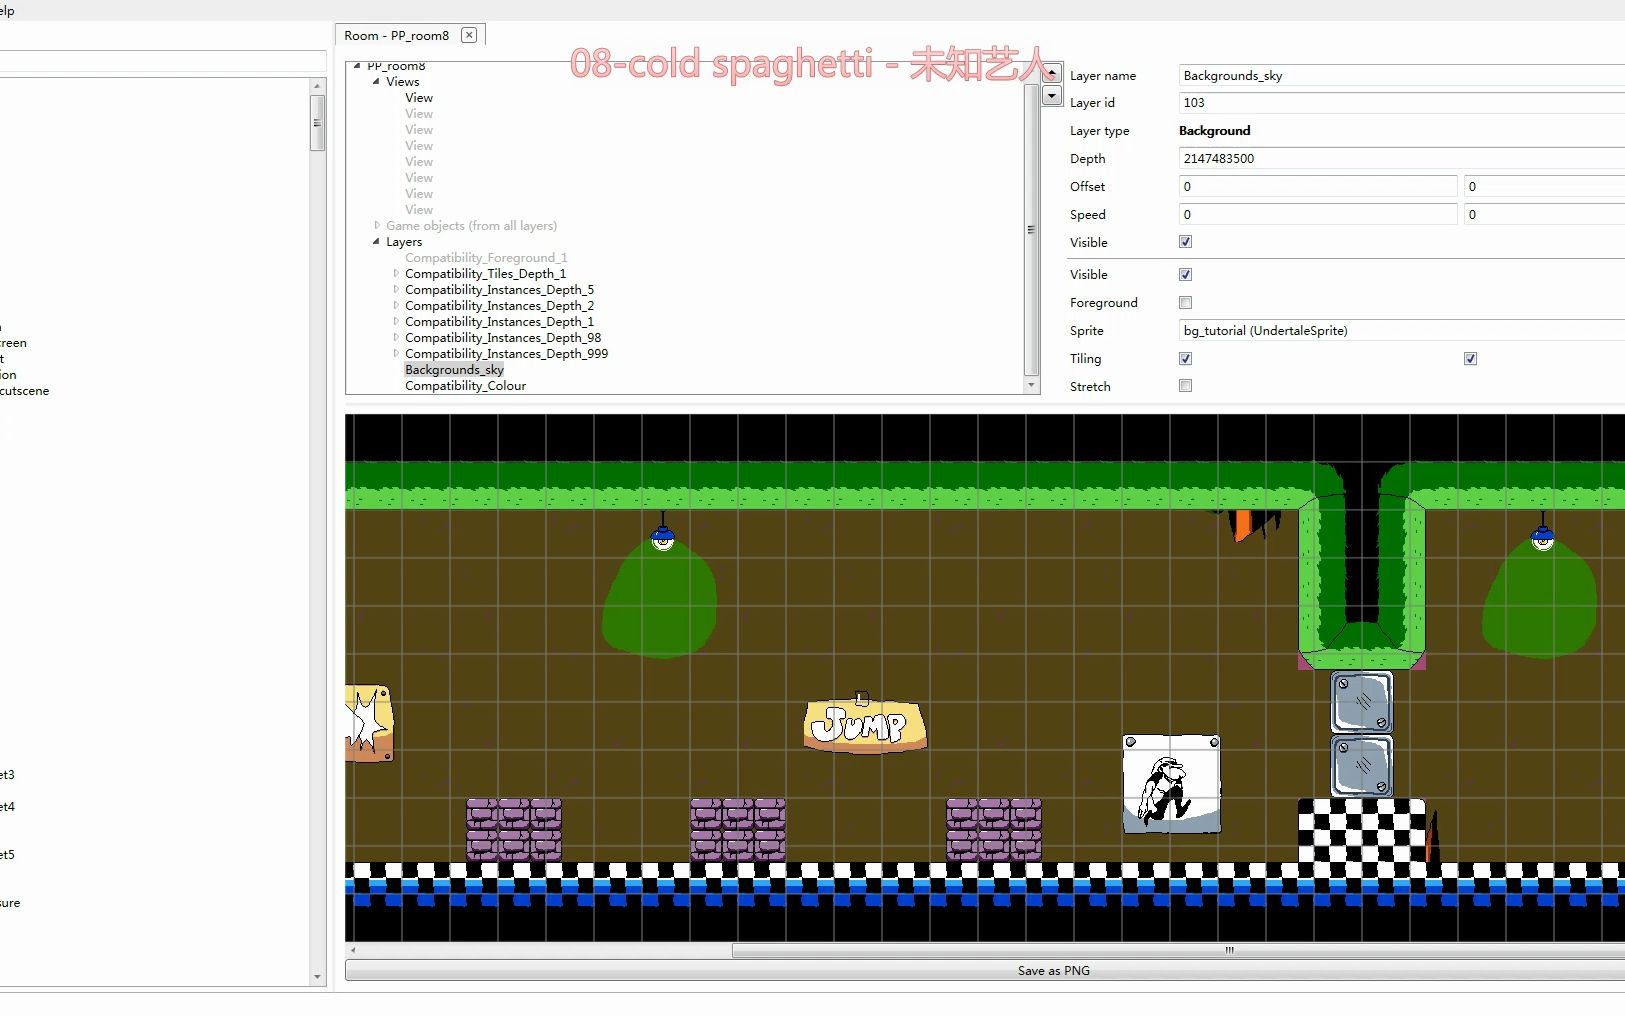This screenshot has width=1625, height=1016.
Task: Expand Compatibility_Instances_Depth_98 layer
Action: 396,338
